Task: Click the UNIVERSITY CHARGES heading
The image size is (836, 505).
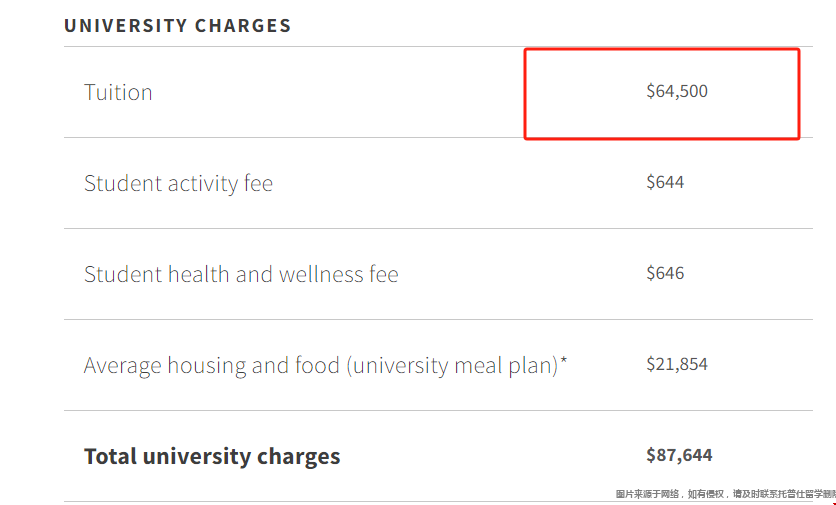Action: (x=178, y=26)
